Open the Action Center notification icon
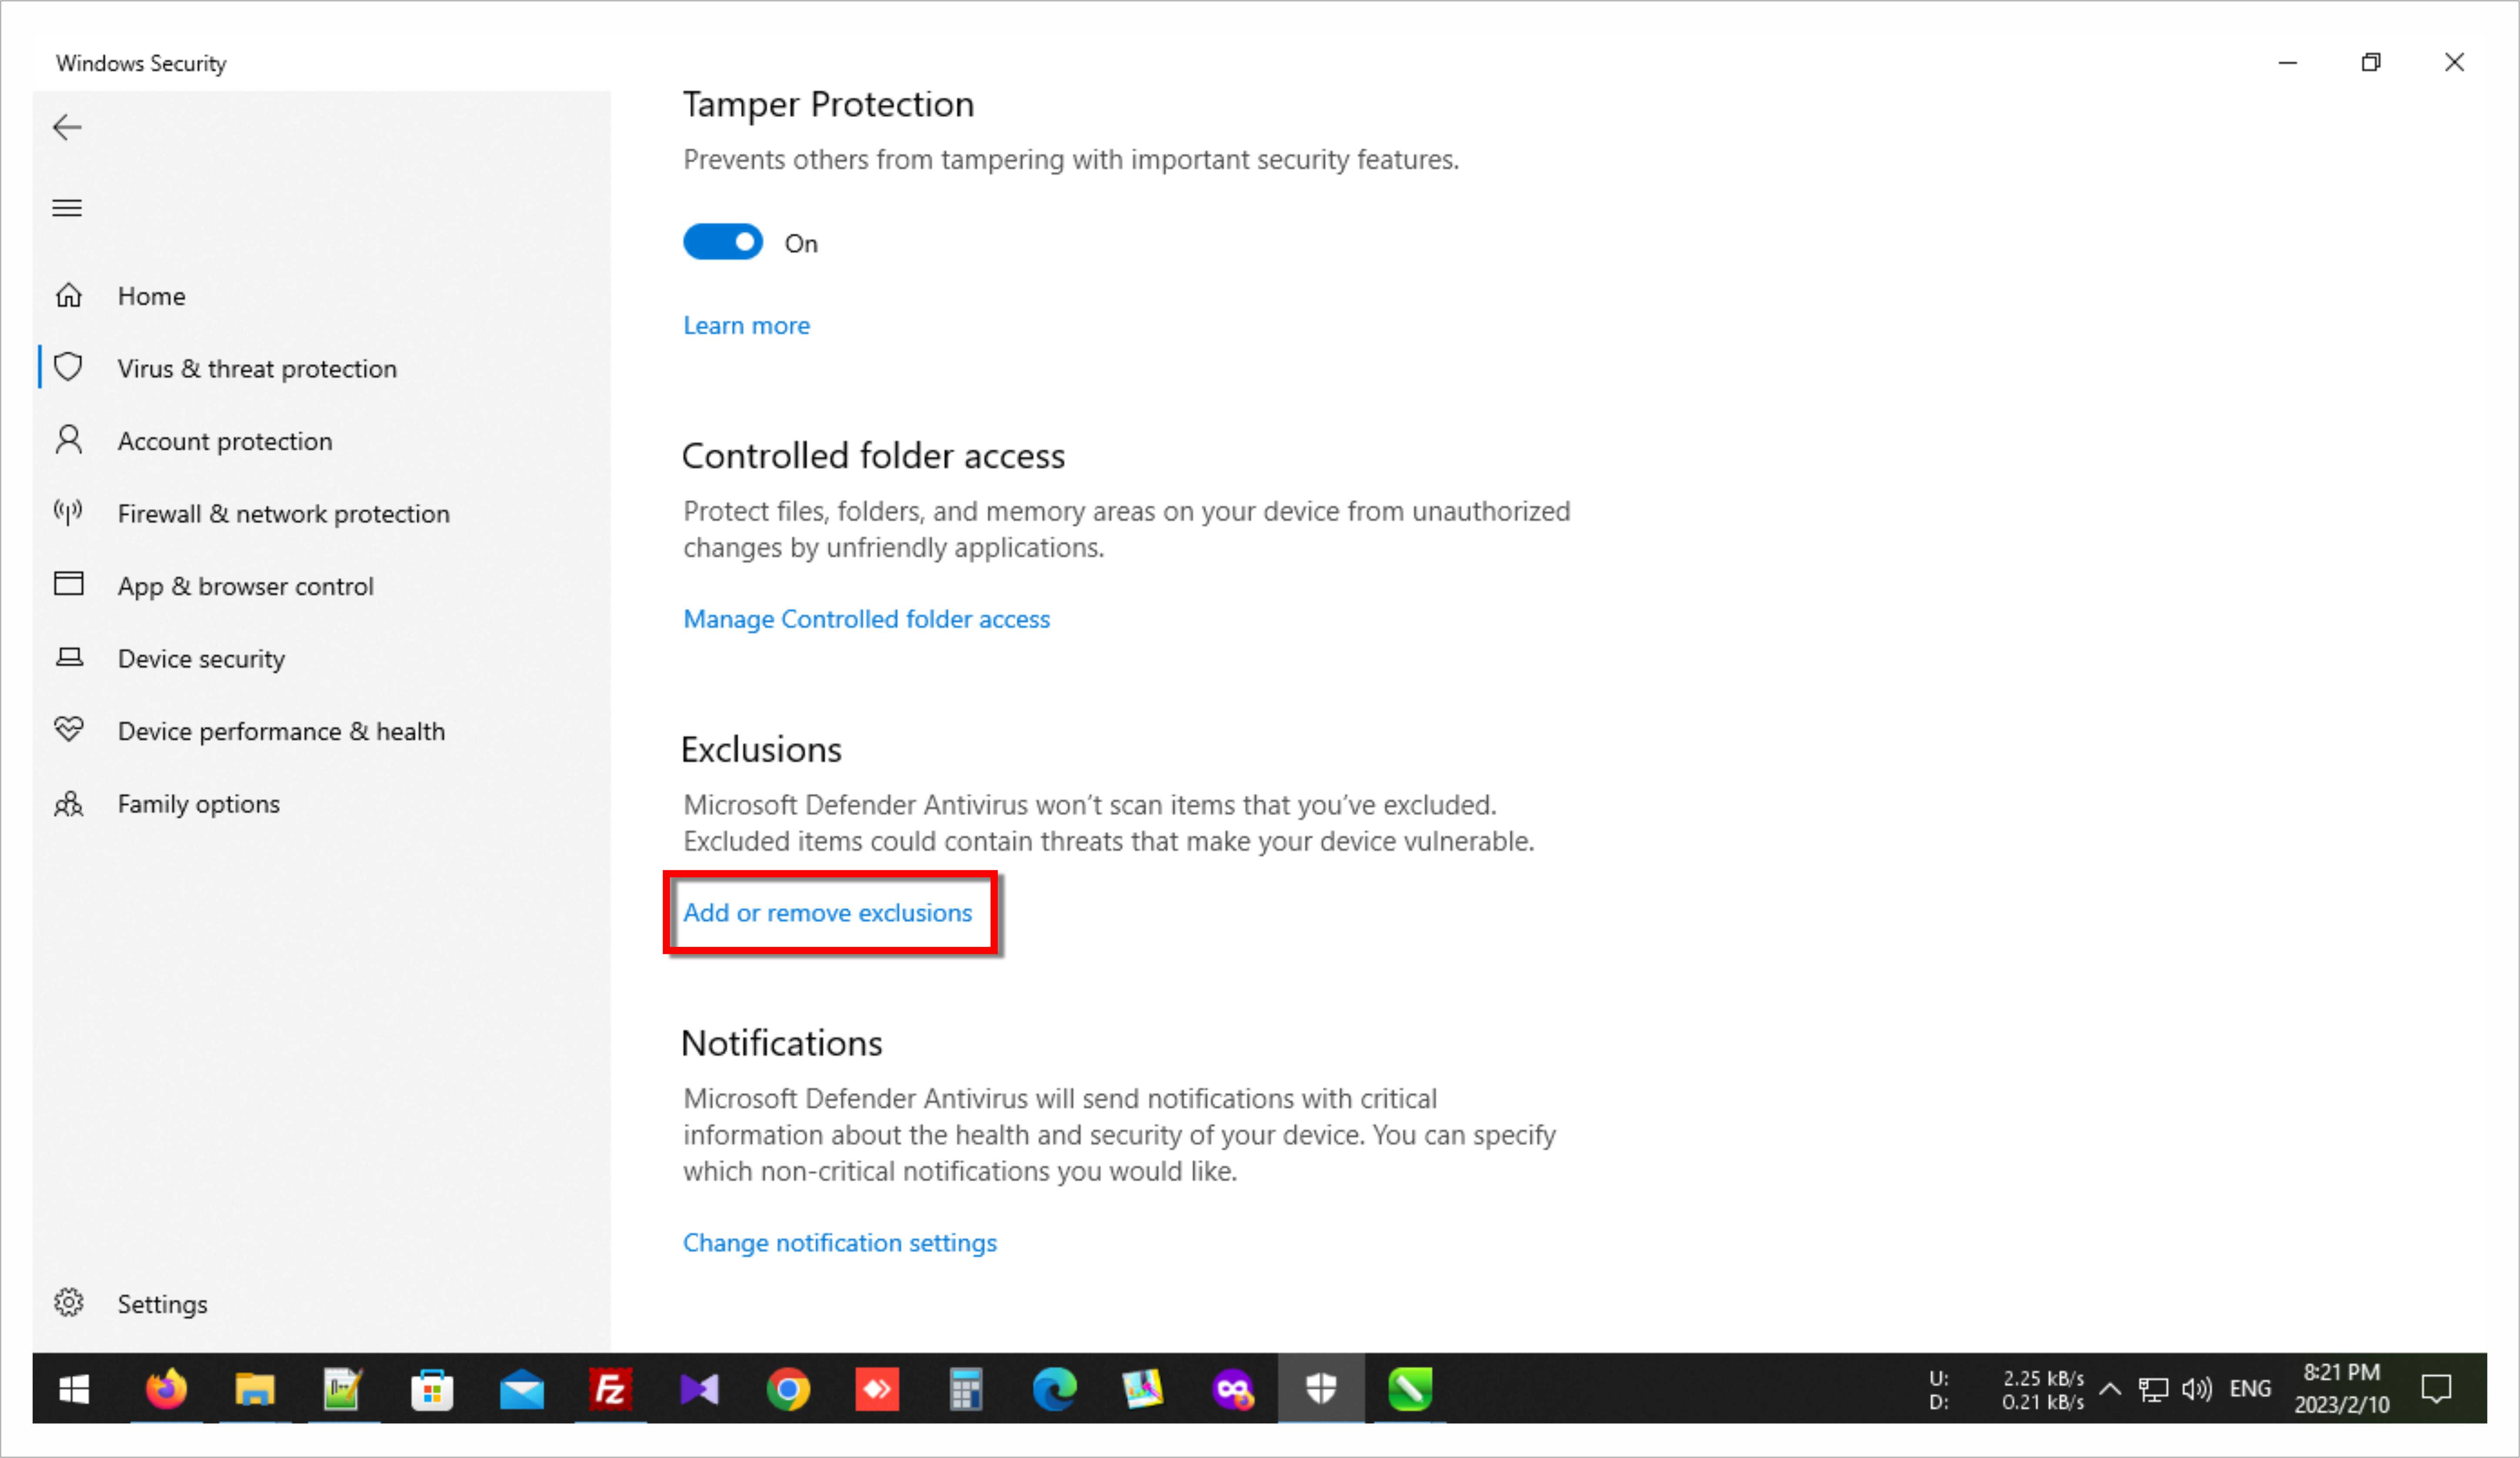The height and width of the screenshot is (1458, 2520). (2436, 1388)
